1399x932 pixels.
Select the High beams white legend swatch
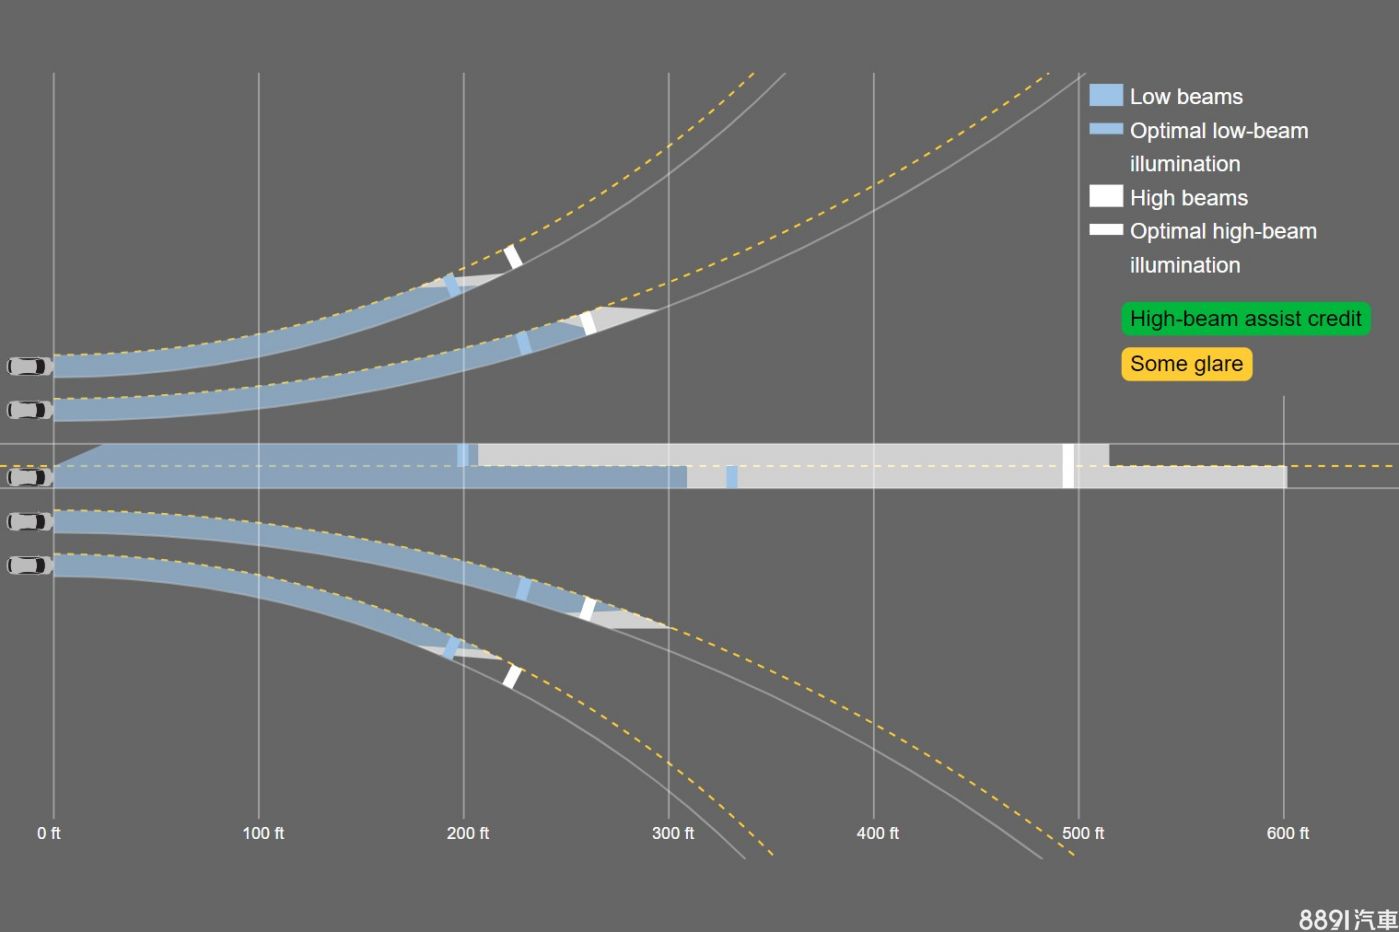[x=1105, y=197]
